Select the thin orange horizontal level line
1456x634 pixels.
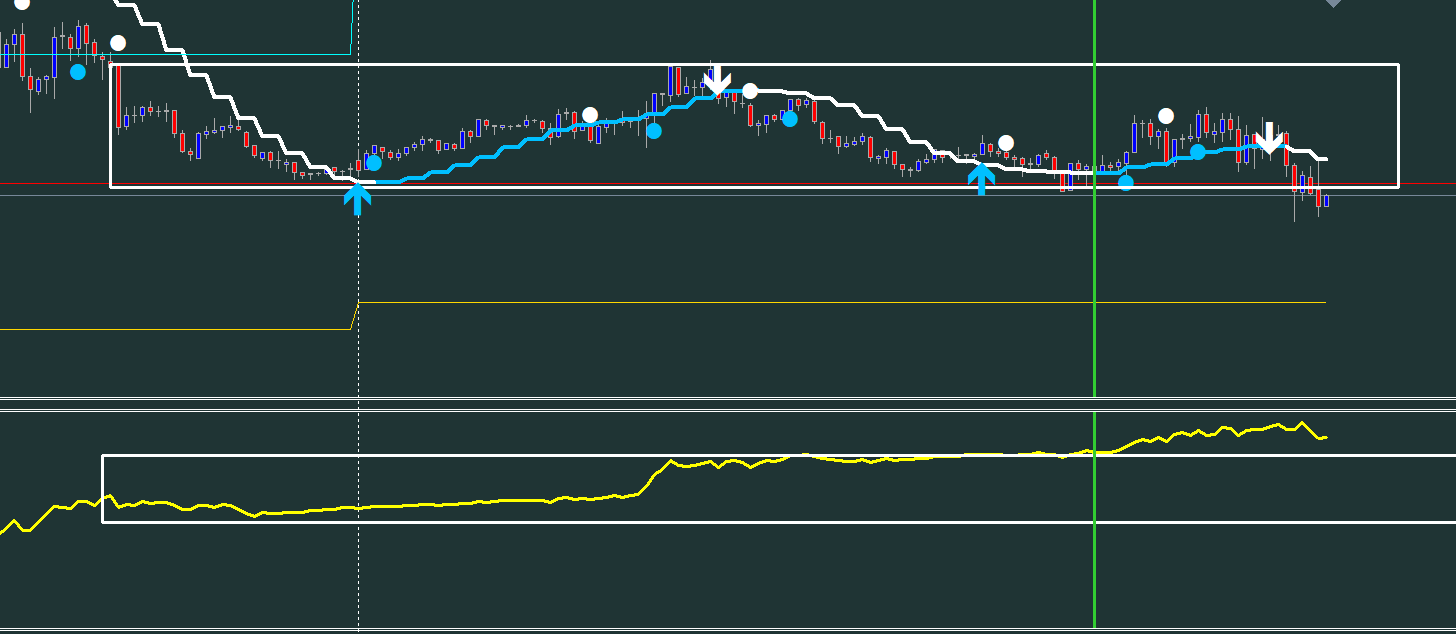(842, 302)
